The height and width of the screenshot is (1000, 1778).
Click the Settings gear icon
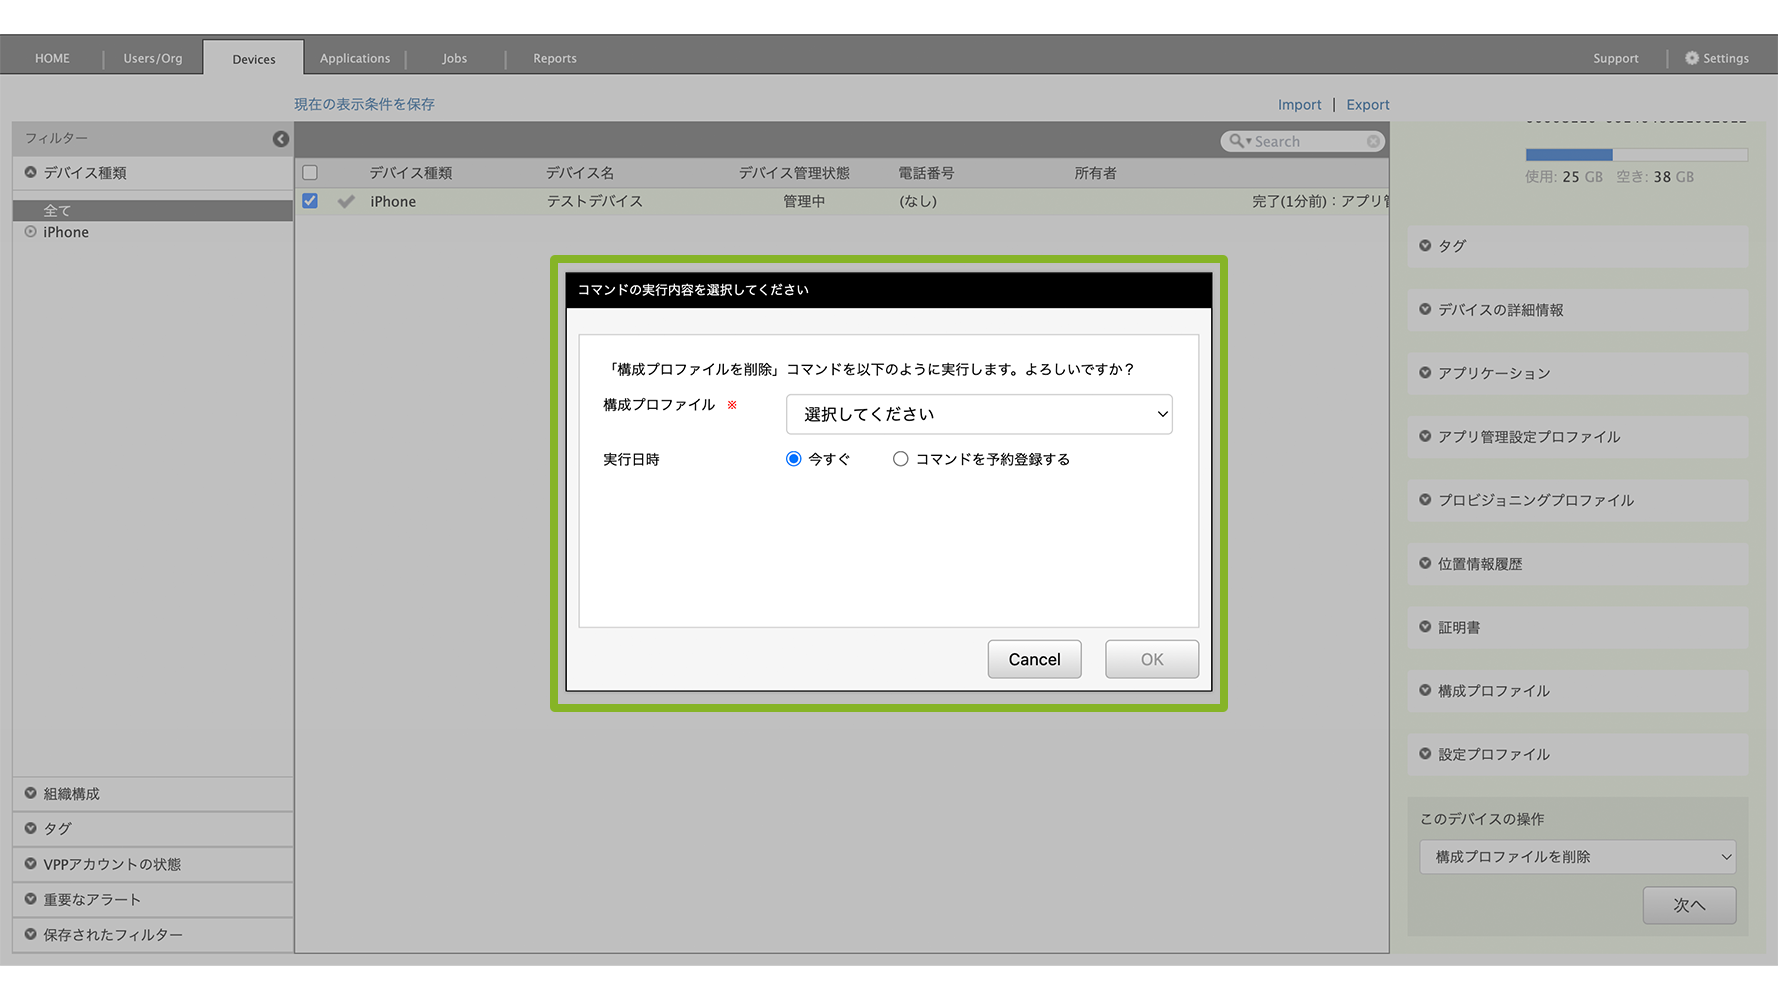pyautogui.click(x=1691, y=58)
